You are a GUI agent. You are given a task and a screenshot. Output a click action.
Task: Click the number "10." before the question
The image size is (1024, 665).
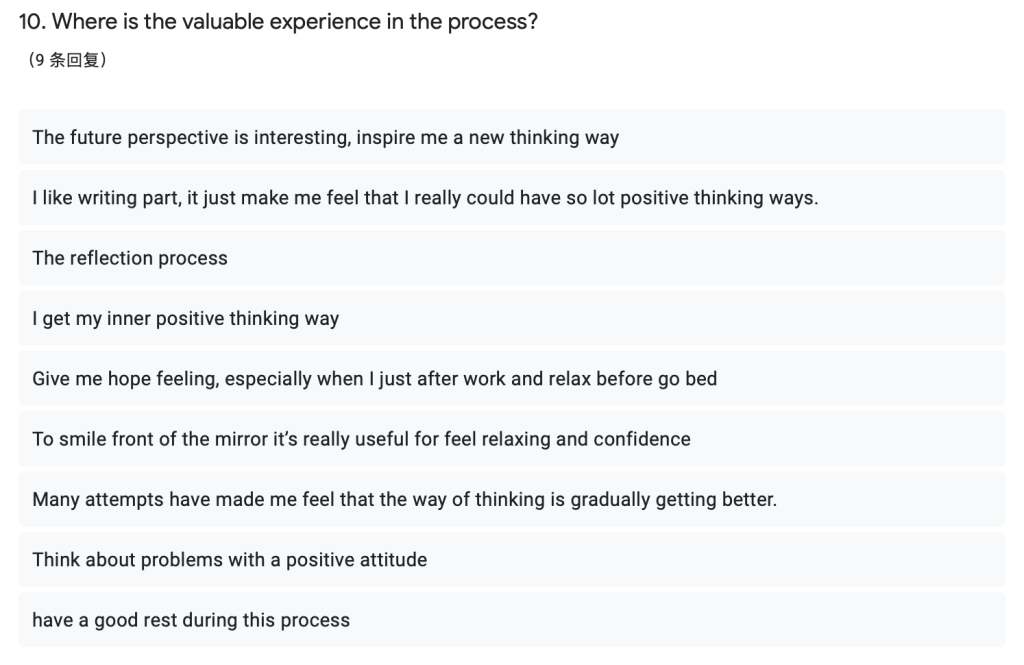(x=32, y=22)
